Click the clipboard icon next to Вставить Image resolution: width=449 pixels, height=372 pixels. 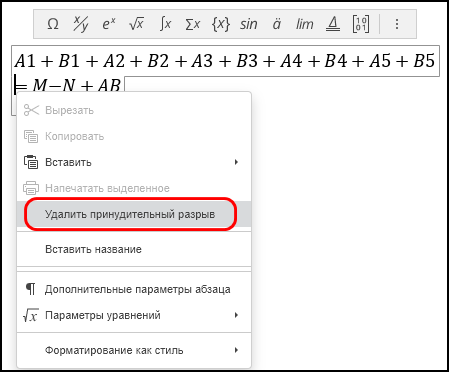(x=31, y=162)
